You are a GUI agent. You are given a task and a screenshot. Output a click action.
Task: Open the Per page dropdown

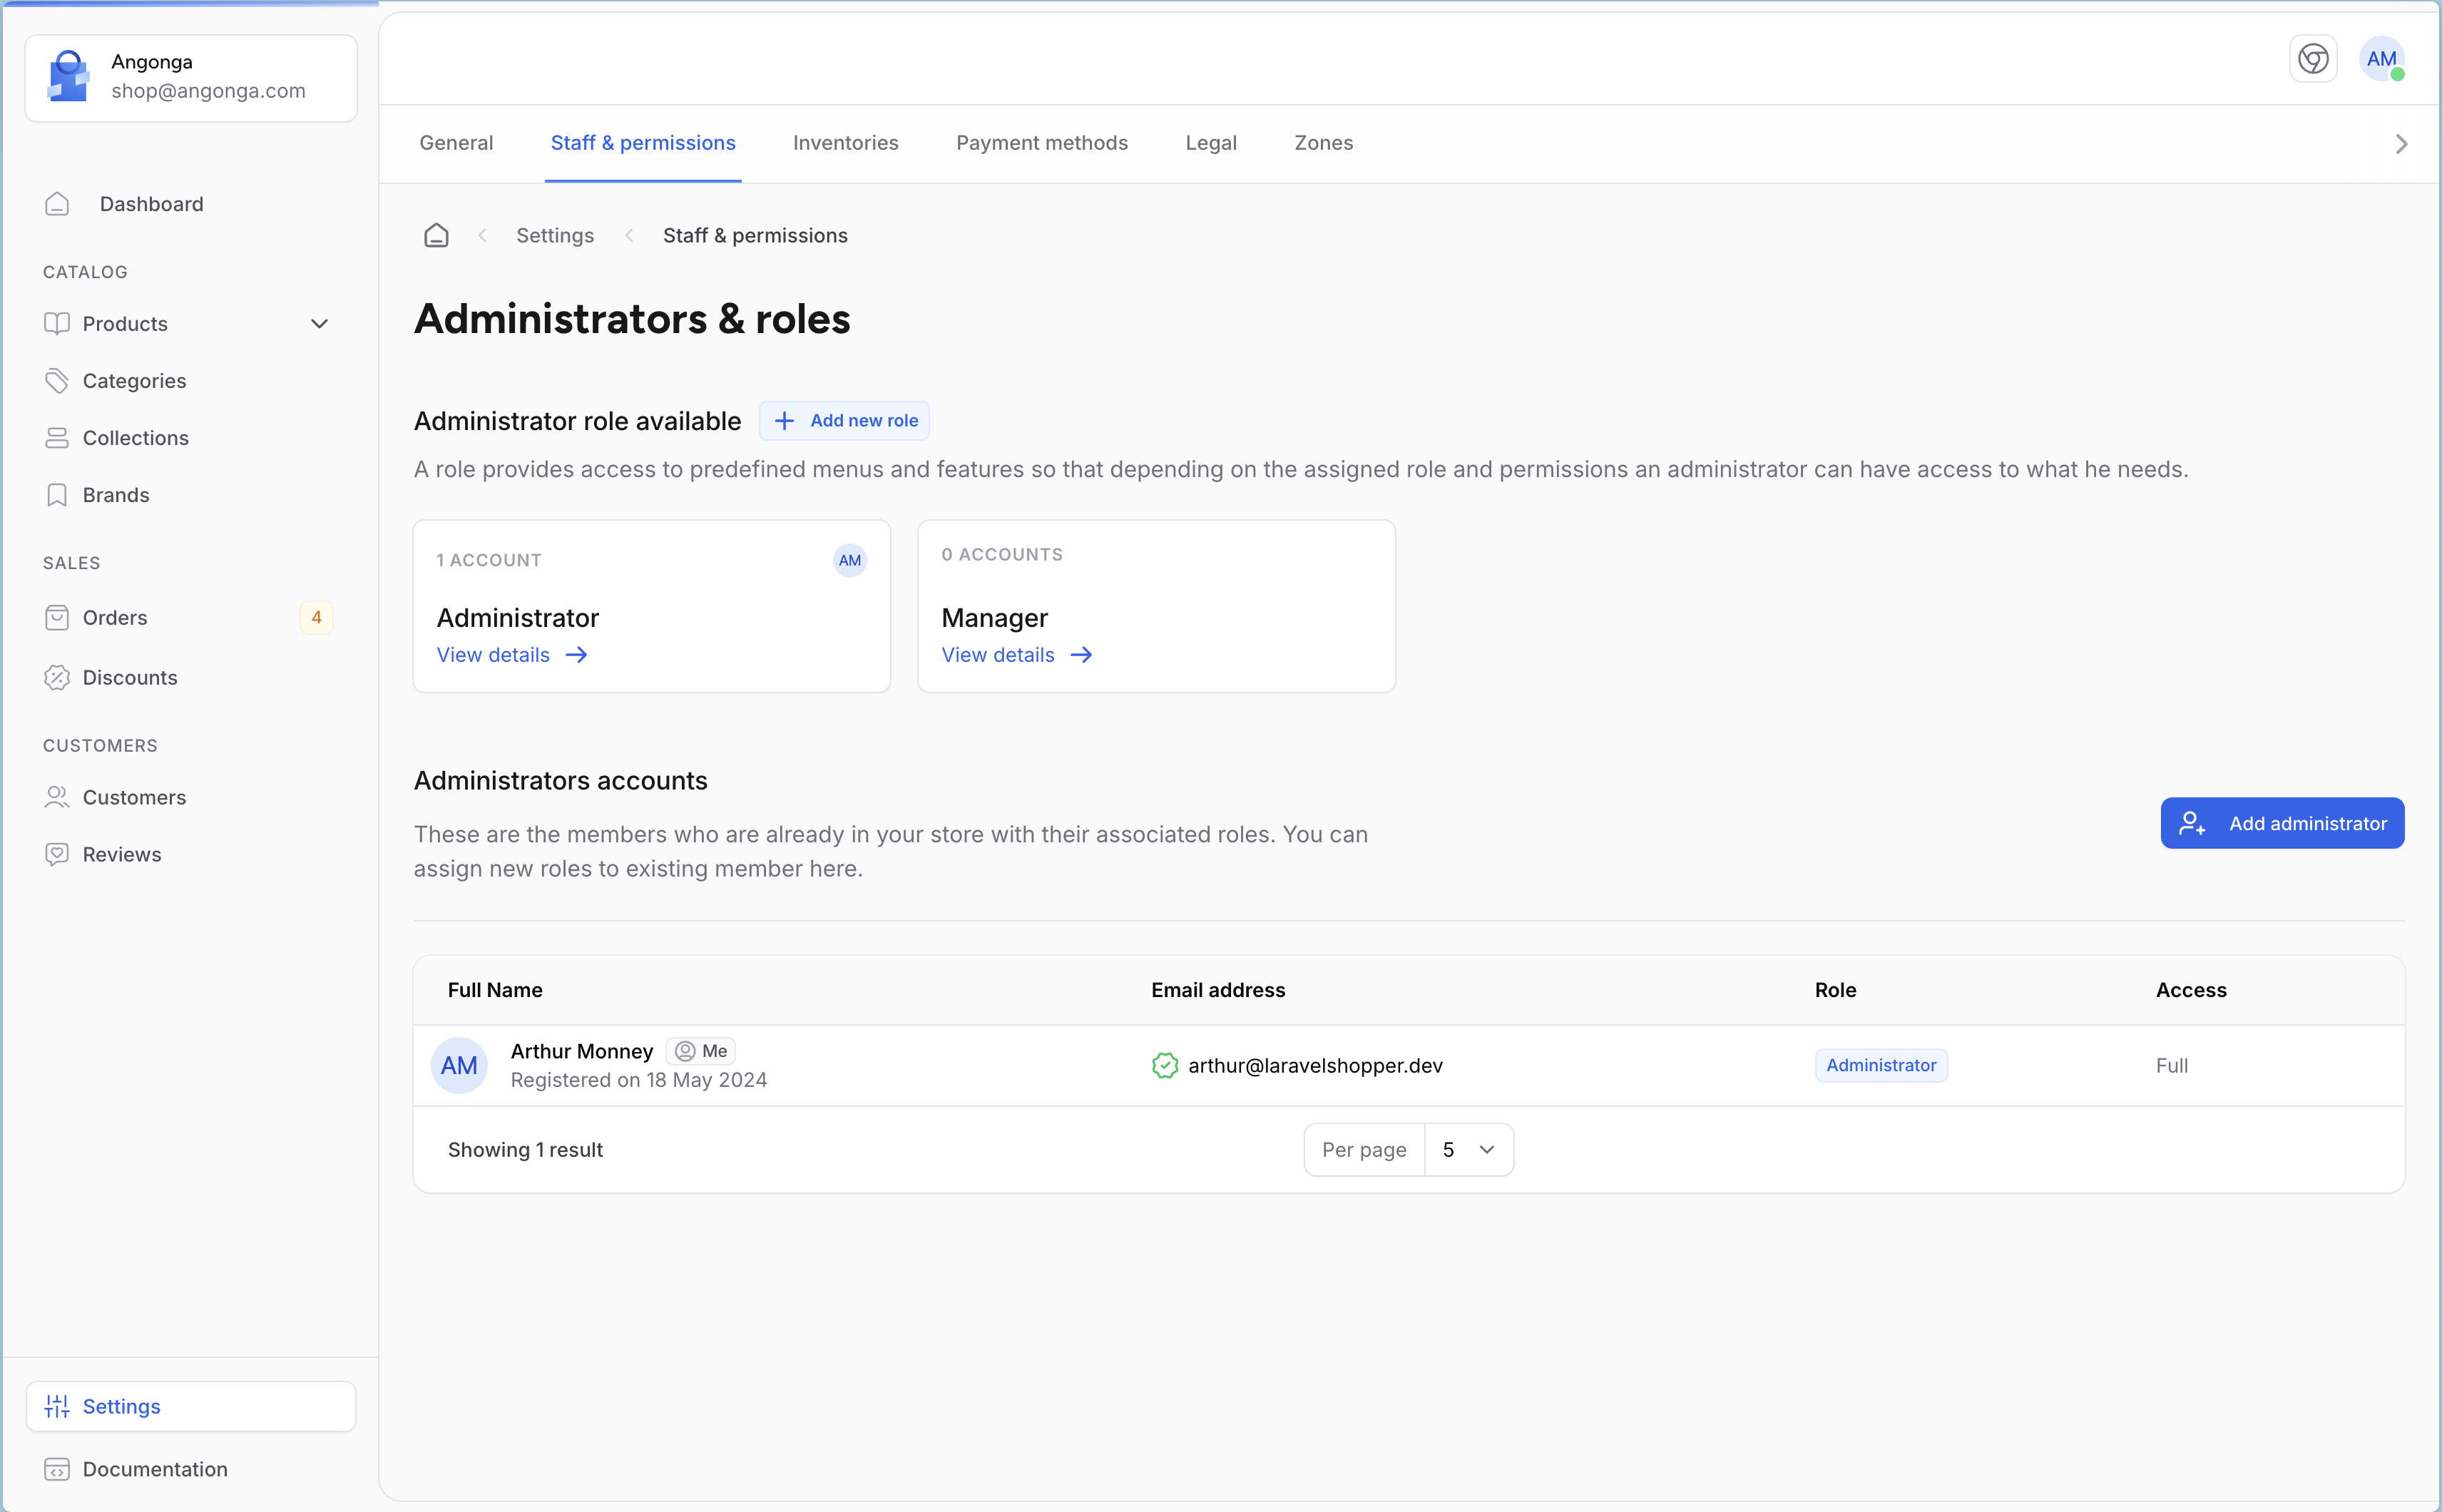point(1467,1150)
